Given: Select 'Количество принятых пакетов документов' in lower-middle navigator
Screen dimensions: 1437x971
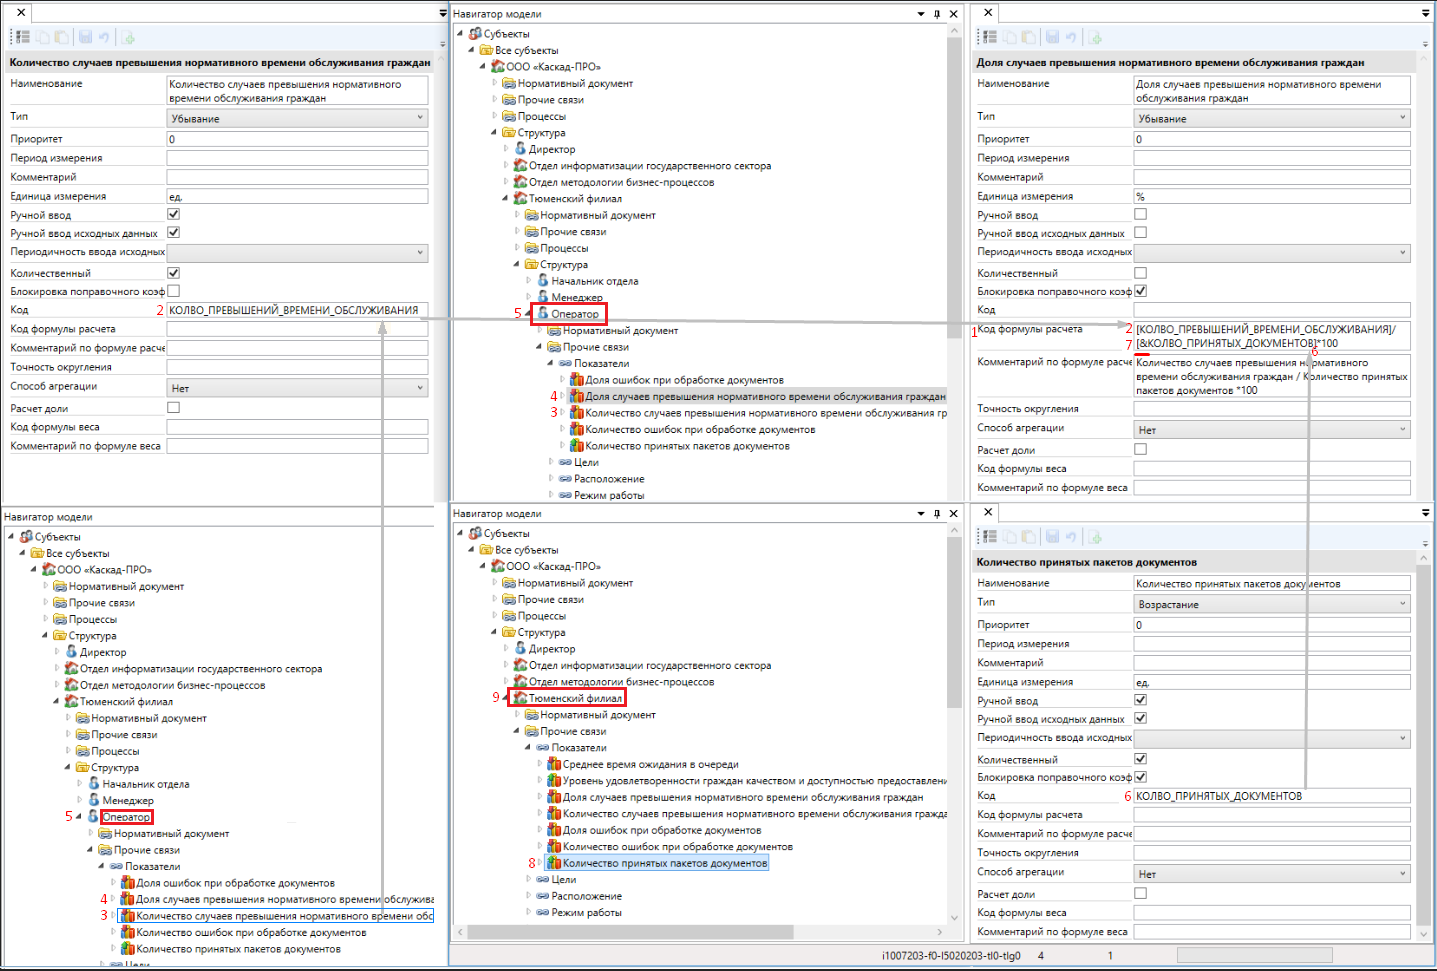Looking at the screenshot, I should (665, 863).
